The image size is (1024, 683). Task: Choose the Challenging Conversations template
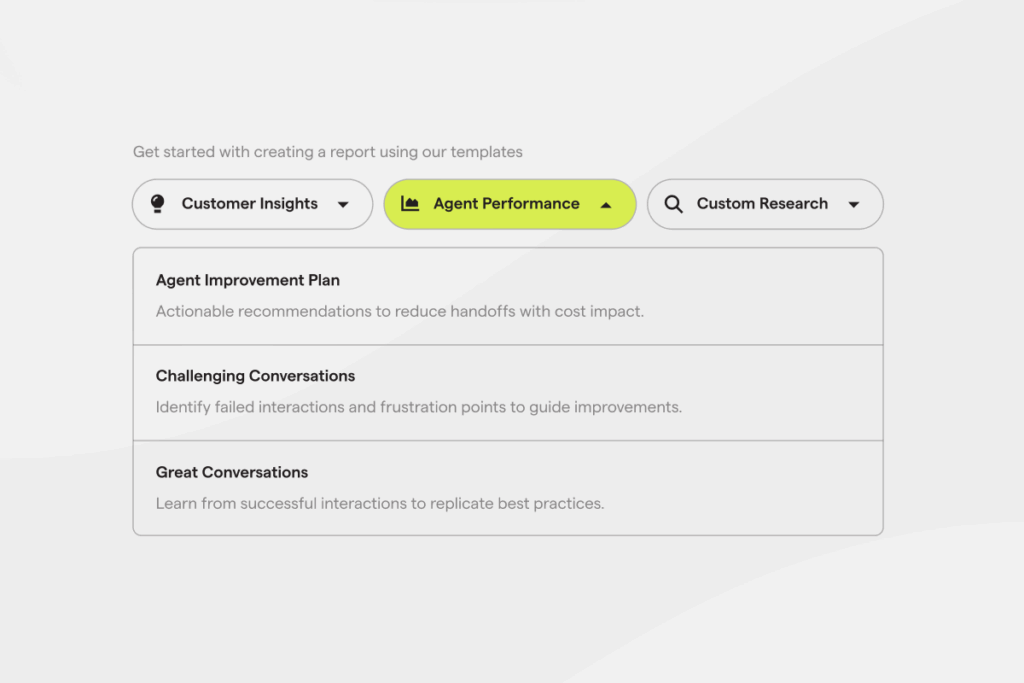click(x=508, y=391)
